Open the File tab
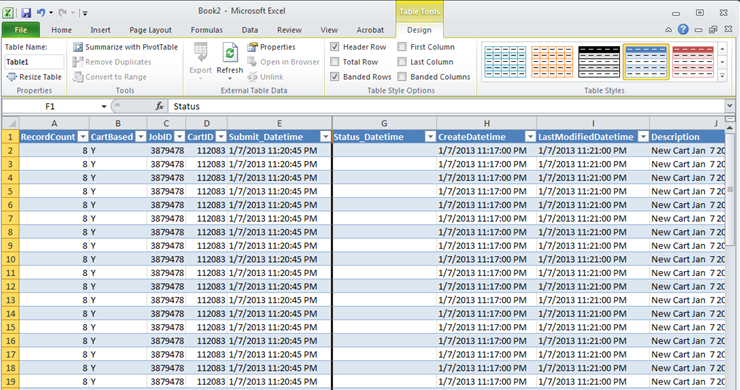 (21, 30)
